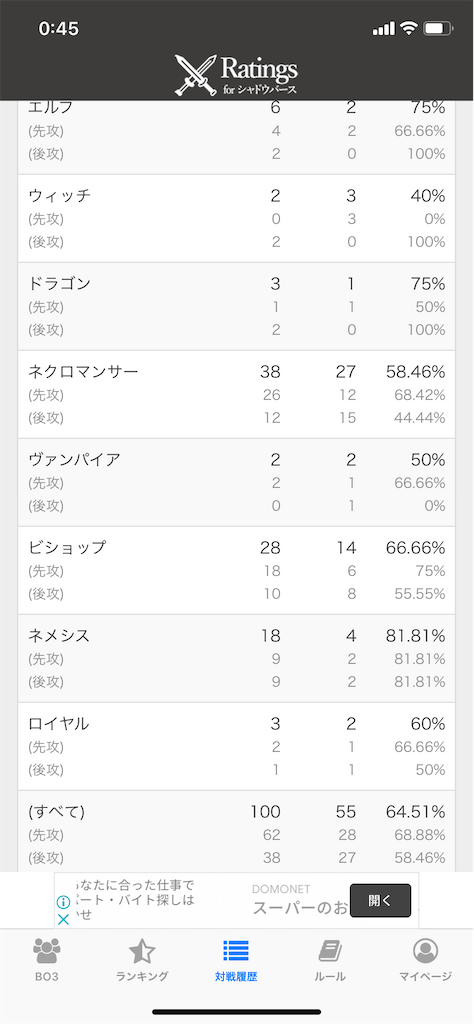Select the ロイヤル class row
Image resolution: width=474 pixels, height=1024 pixels.
tap(236, 746)
